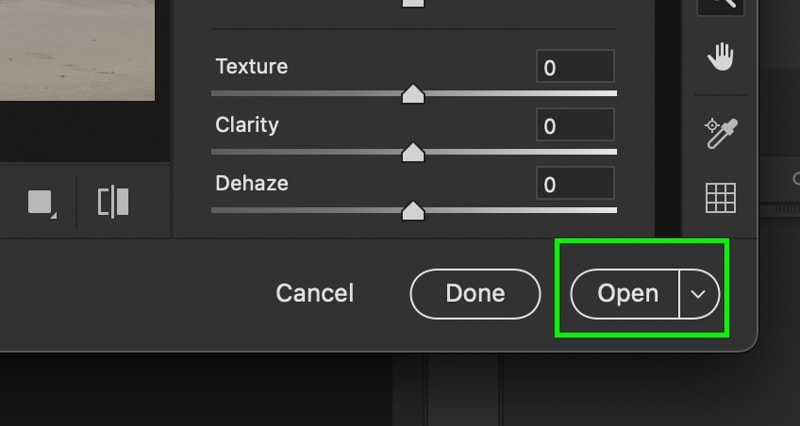Screen dimensions: 800x426
Task: Expand the Open button dropdown arrow
Action: click(698, 294)
